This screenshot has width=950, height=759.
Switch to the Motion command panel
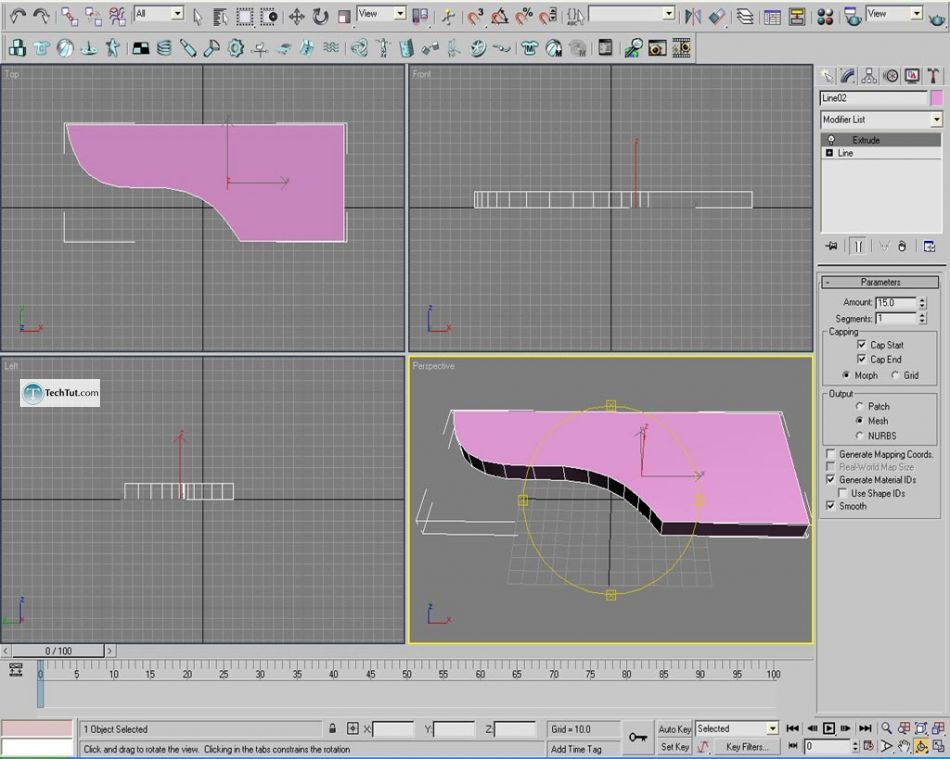click(891, 76)
